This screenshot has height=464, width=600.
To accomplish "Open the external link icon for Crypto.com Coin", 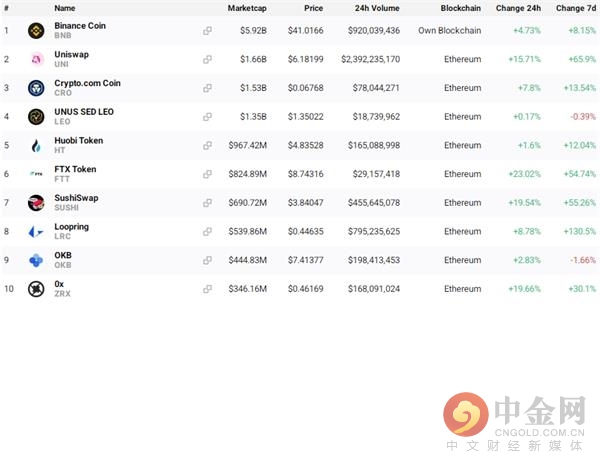I will click(207, 88).
